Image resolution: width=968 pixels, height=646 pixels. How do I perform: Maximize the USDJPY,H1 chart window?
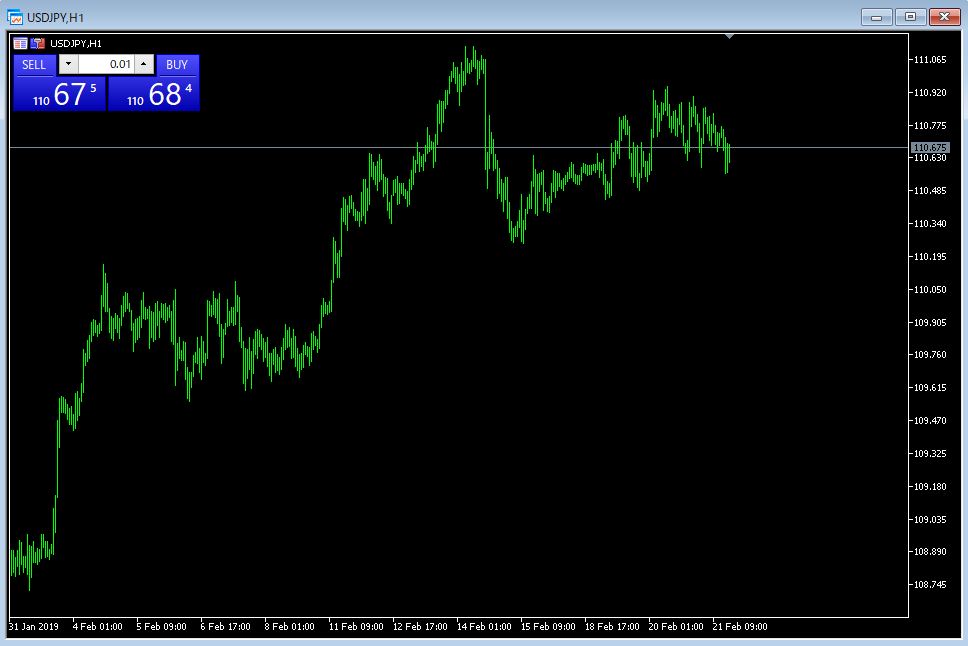pos(910,17)
